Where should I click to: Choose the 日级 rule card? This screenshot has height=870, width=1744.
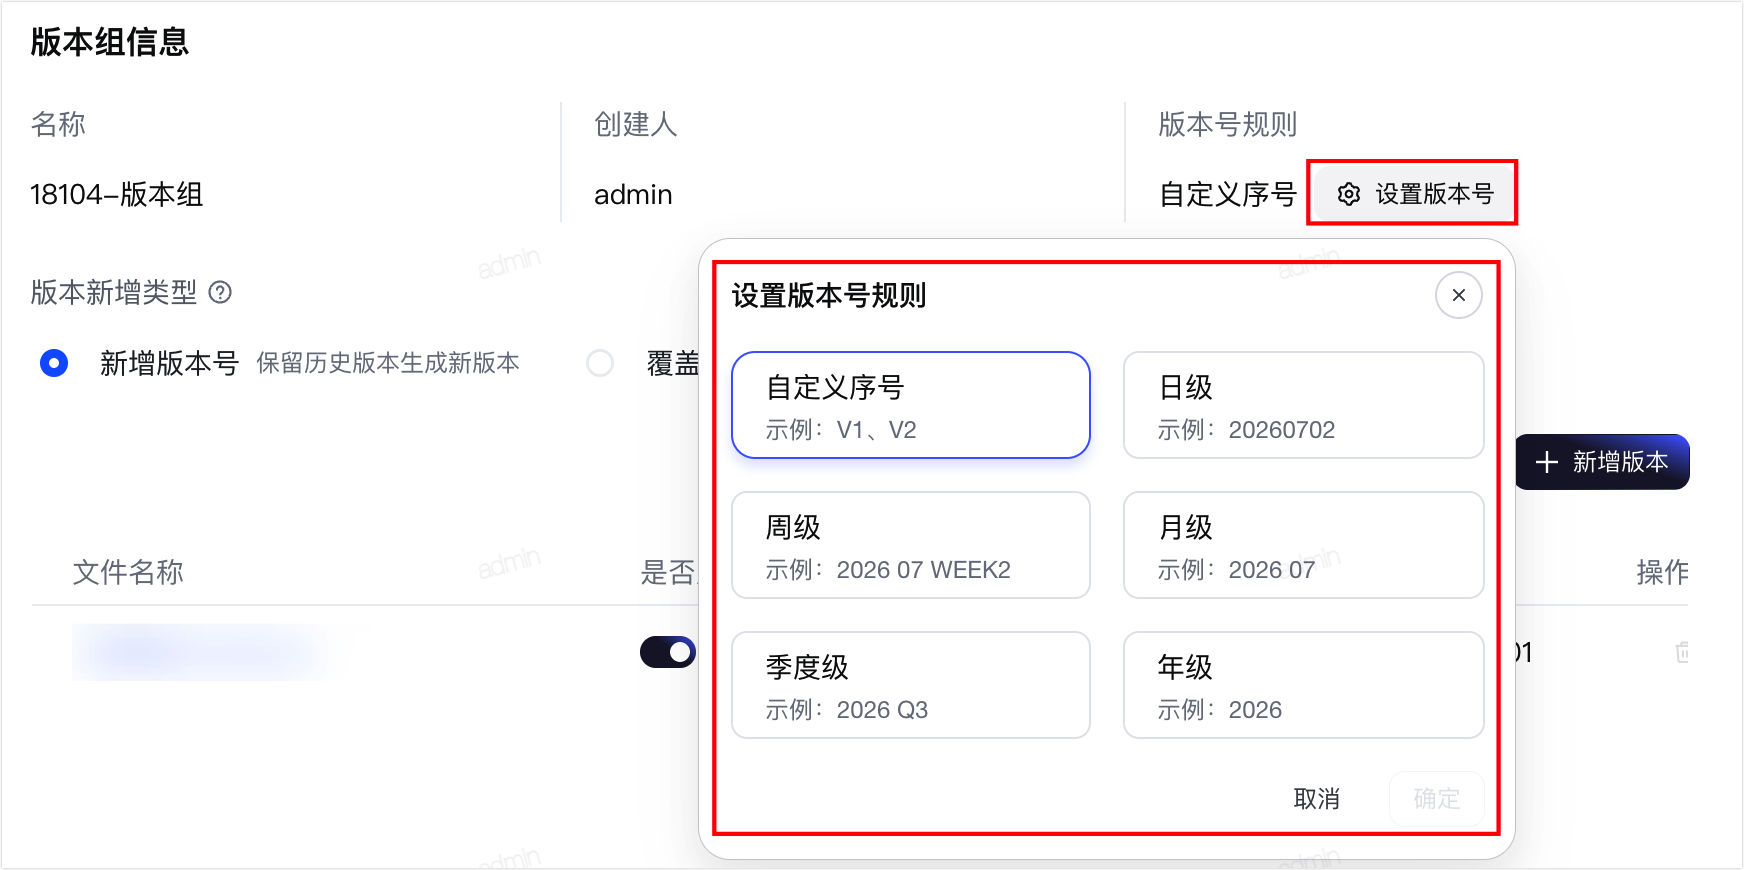tap(1304, 405)
